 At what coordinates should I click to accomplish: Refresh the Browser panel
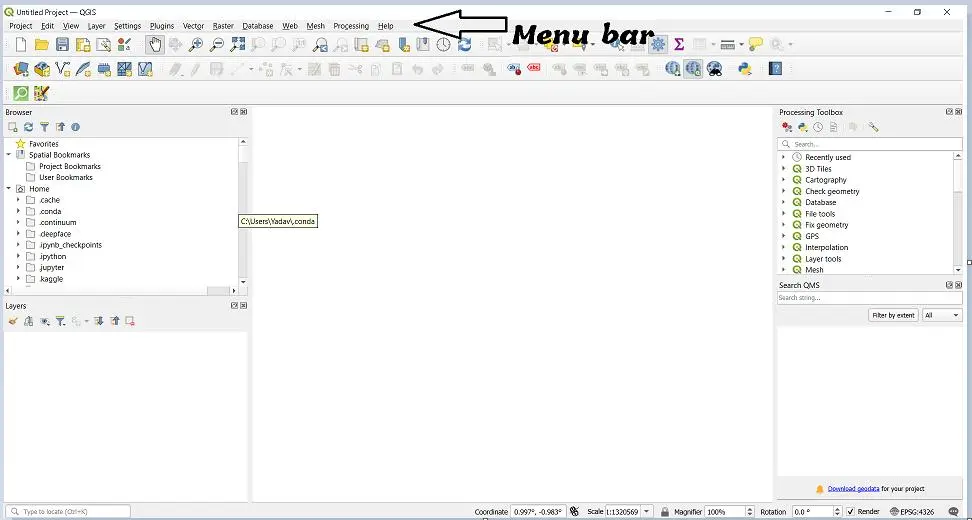click(x=28, y=127)
